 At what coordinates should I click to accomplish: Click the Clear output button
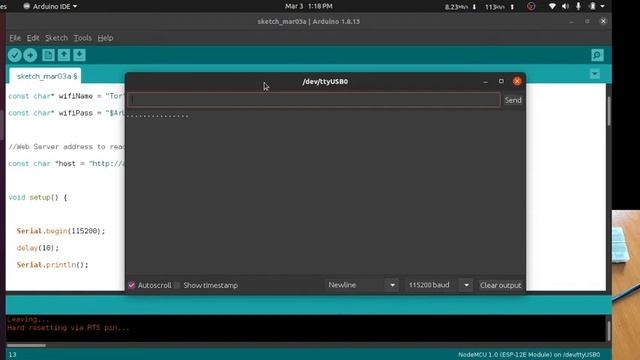click(x=500, y=285)
